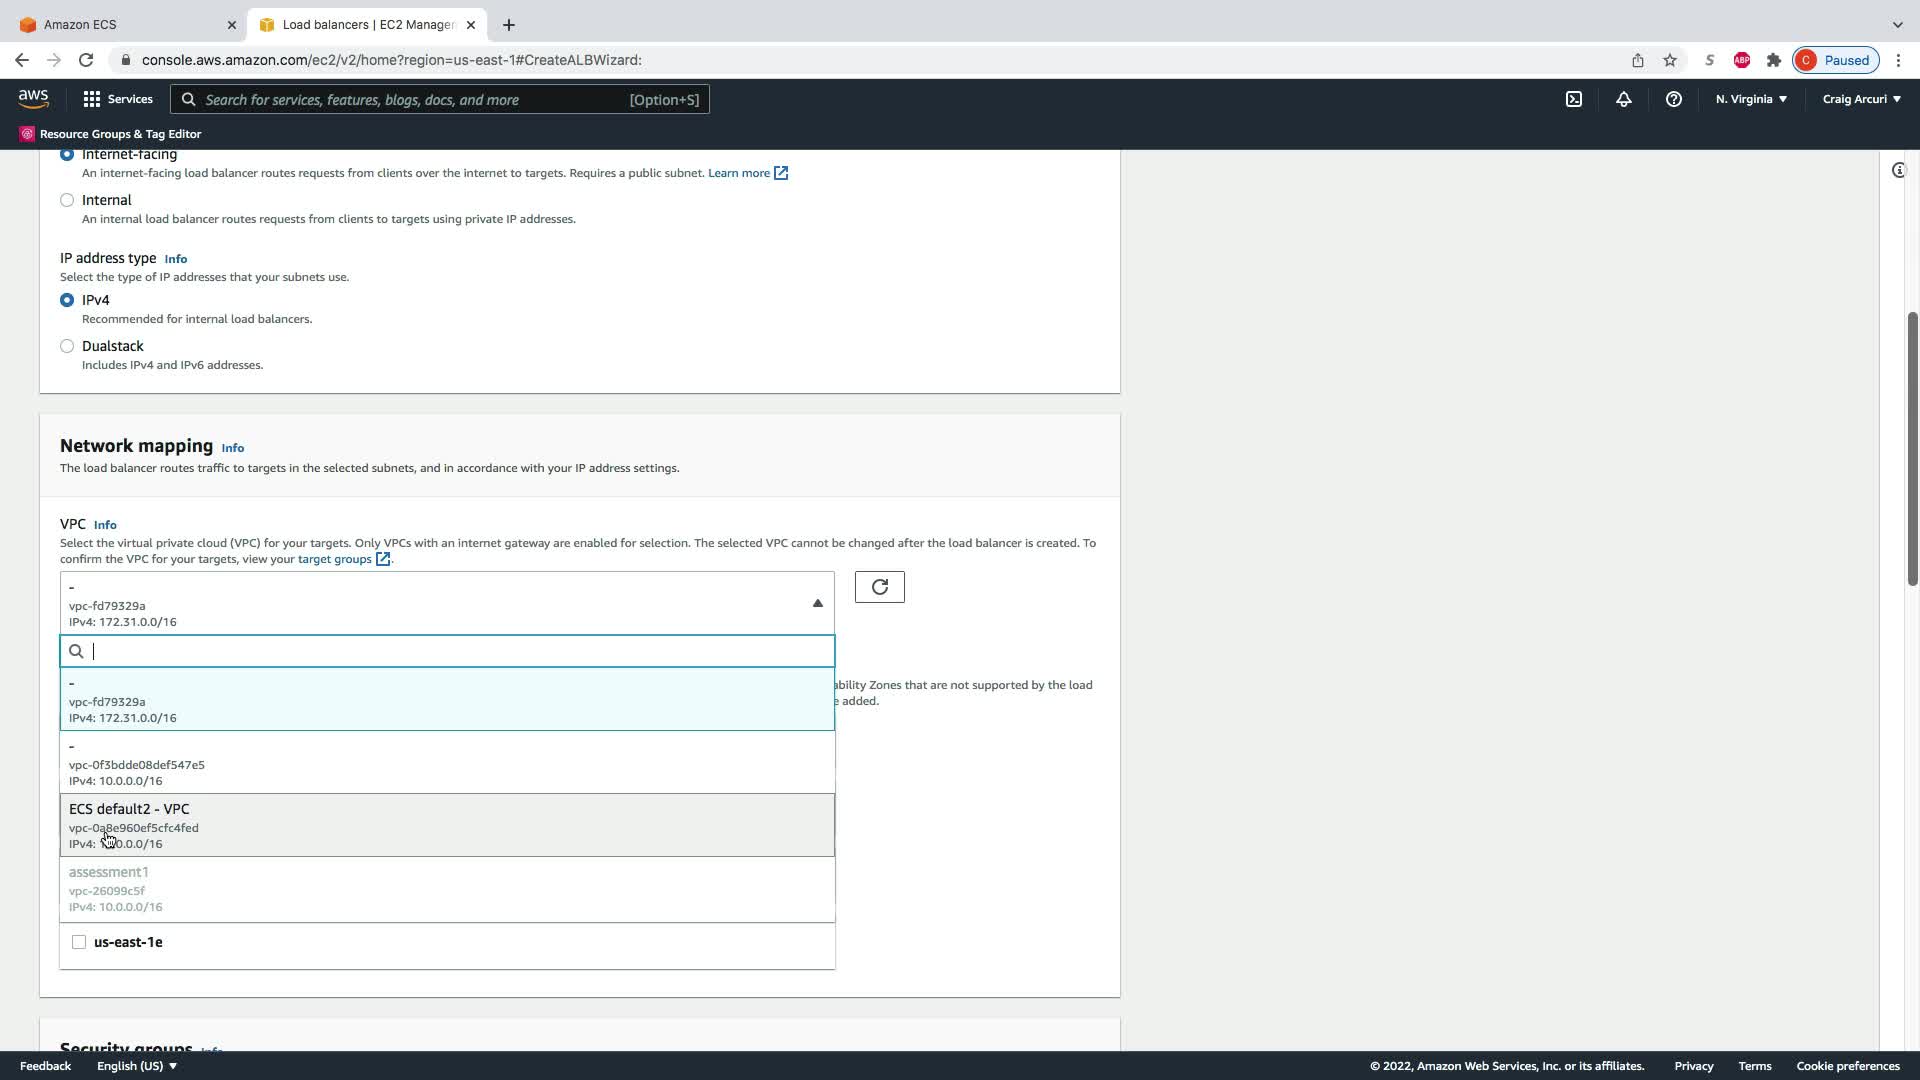Refresh the VPC list
The image size is (1920, 1080).
click(x=879, y=587)
